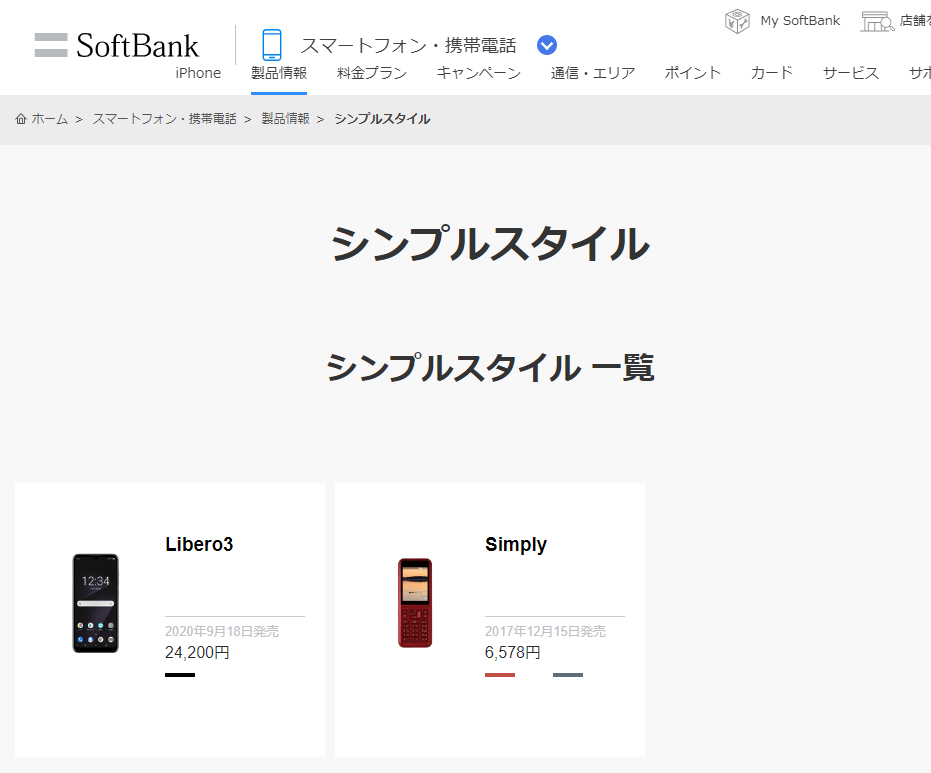931x773 pixels.
Task: Click the 2020年9月18日発売 release date
Action: point(222,631)
